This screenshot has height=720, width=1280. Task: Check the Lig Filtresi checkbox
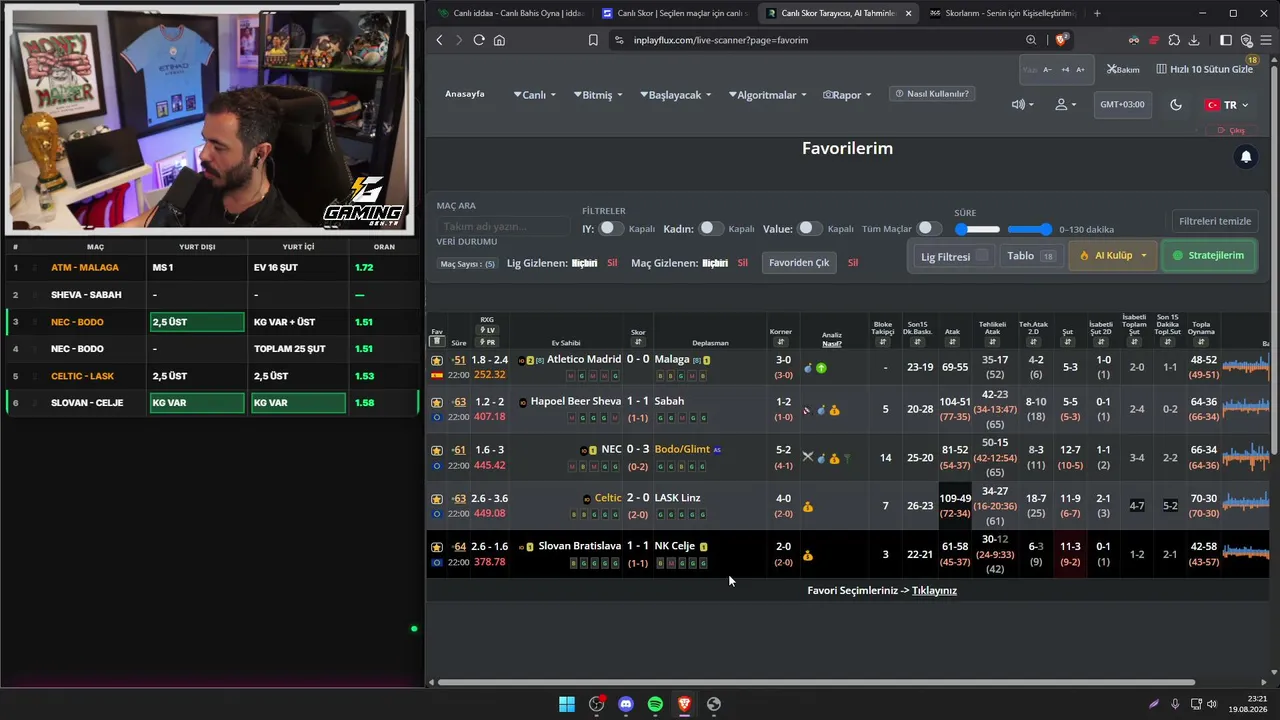coord(982,256)
